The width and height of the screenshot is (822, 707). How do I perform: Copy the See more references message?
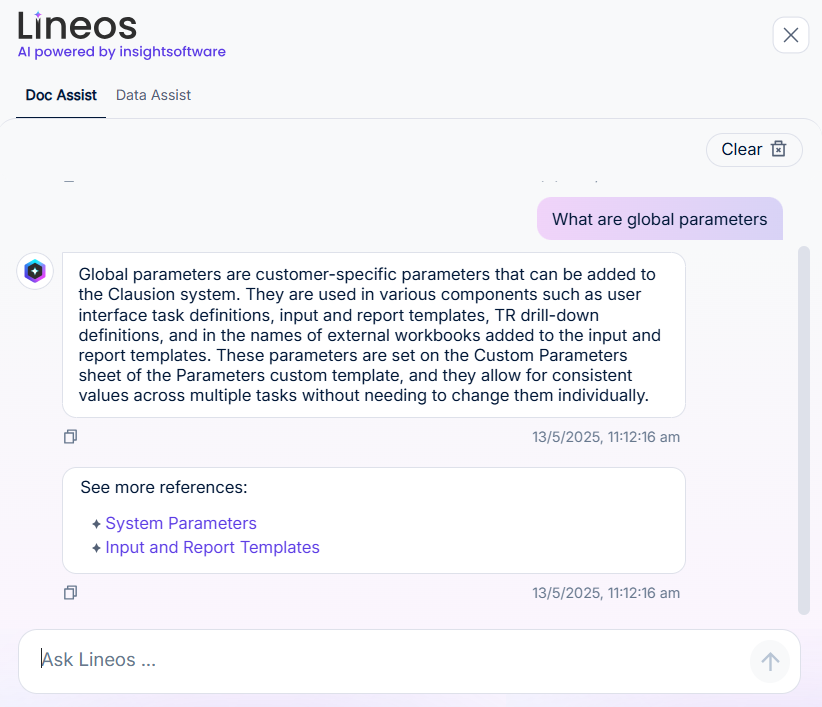click(70, 593)
